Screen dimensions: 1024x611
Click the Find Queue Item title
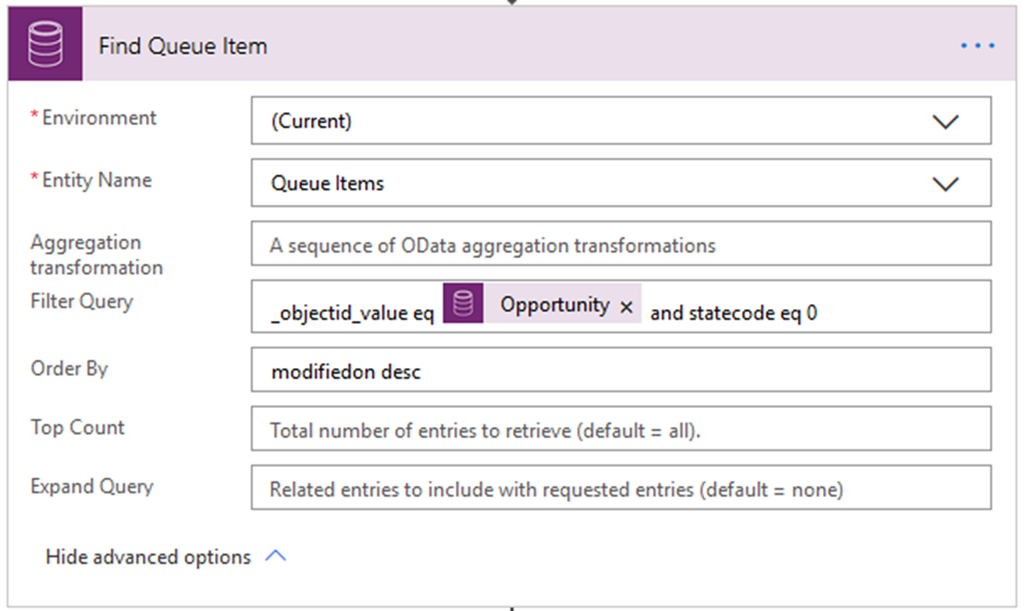click(x=183, y=46)
